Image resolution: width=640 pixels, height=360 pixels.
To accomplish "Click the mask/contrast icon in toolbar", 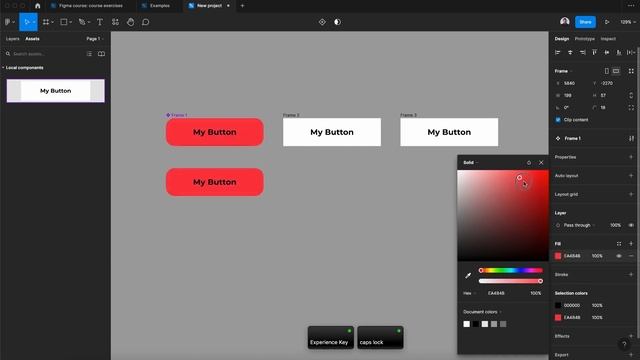I will [x=337, y=22].
